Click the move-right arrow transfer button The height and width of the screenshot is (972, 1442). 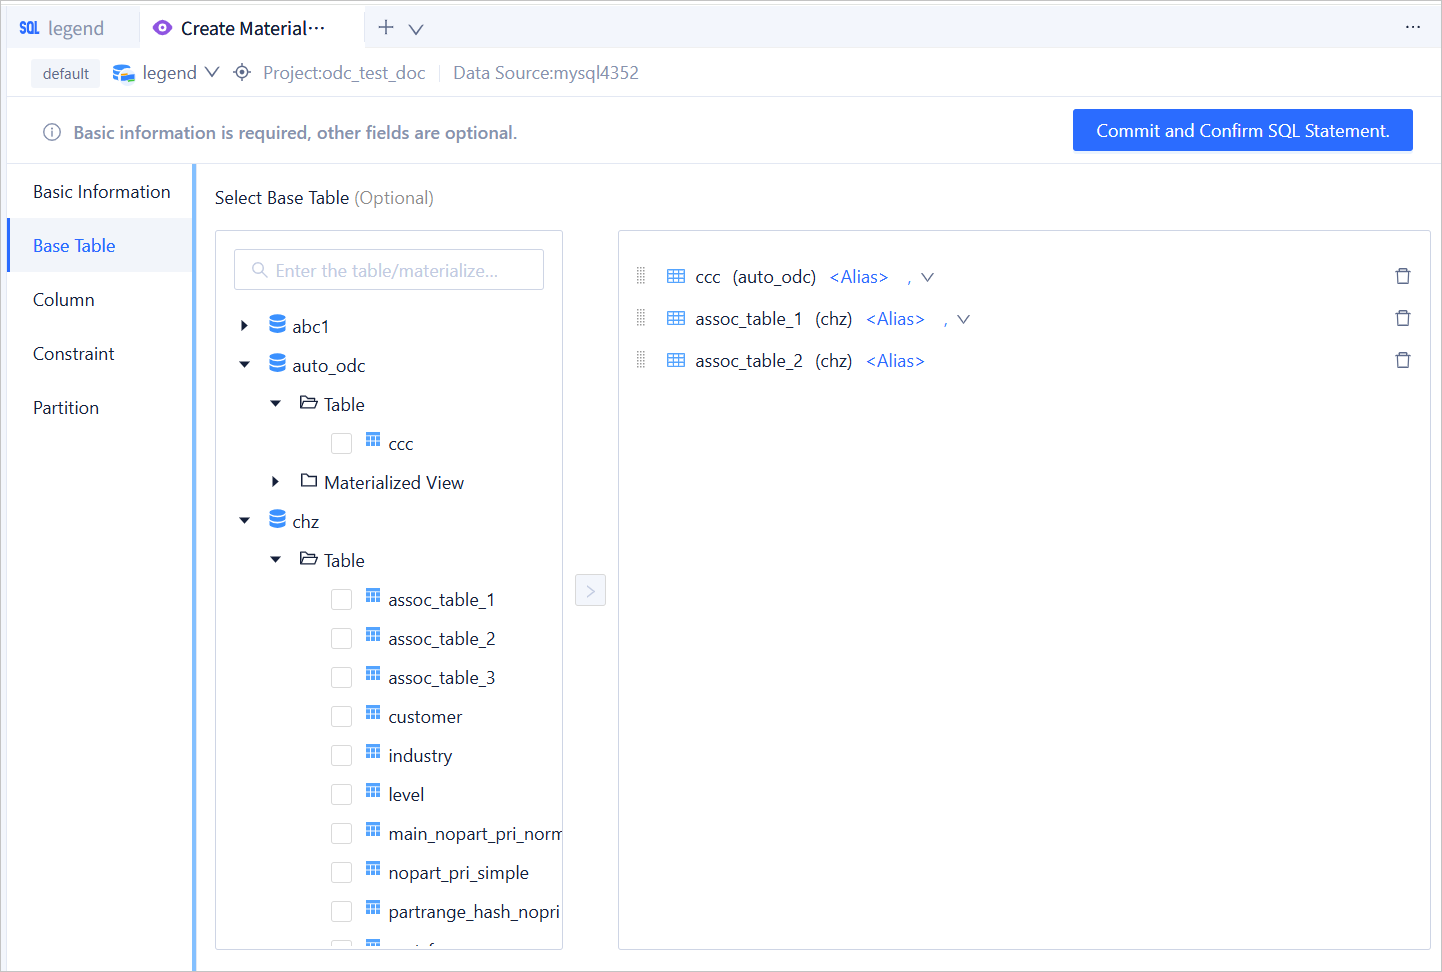coord(590,591)
